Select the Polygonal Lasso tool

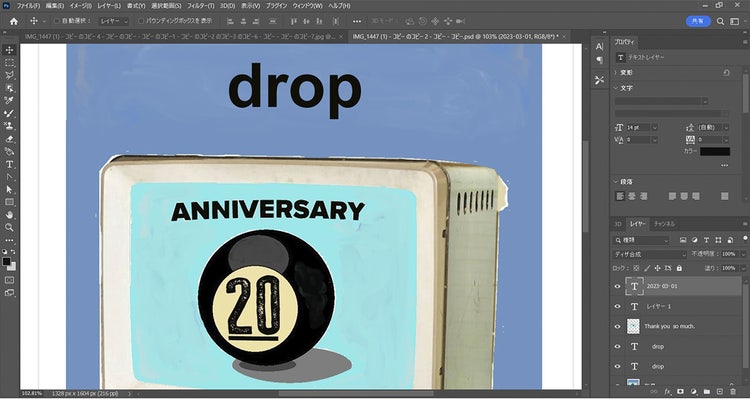point(9,76)
